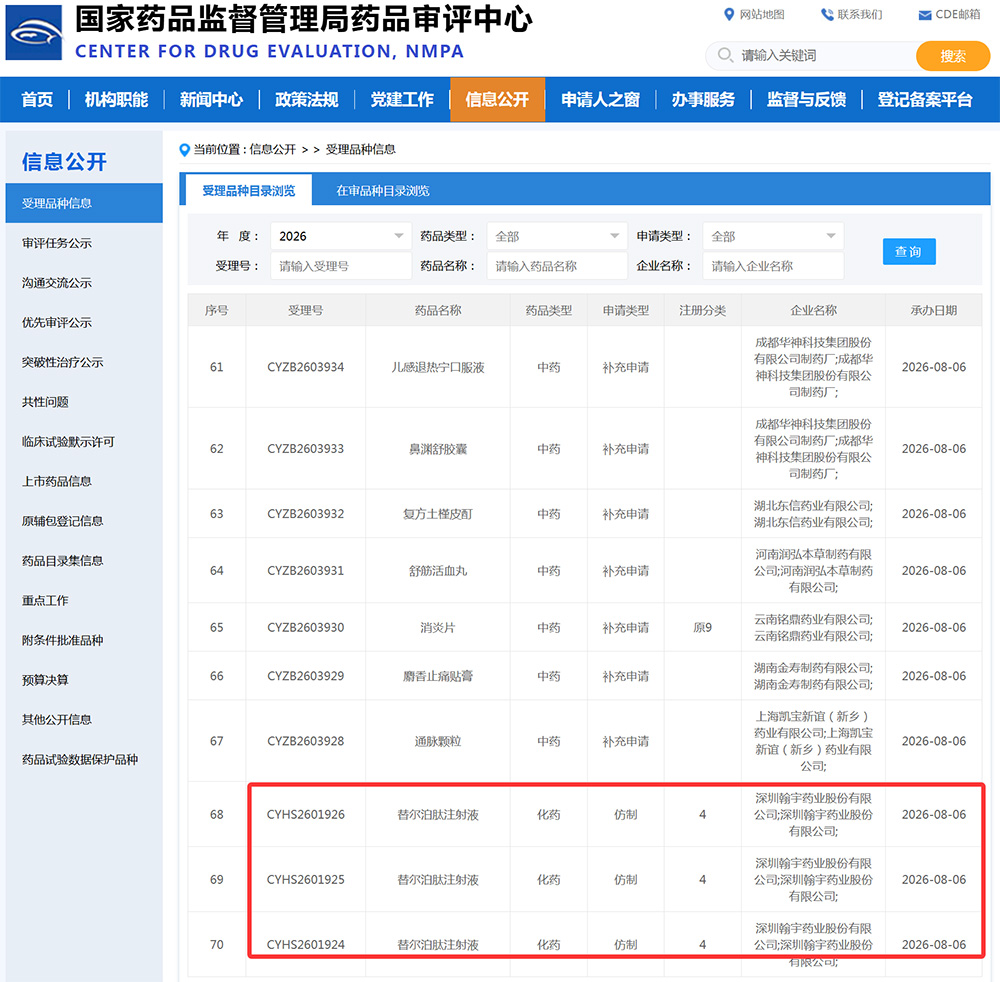1000x982 pixels.
Task: Click acceptance number CYZB2603933
Action: click(x=305, y=448)
